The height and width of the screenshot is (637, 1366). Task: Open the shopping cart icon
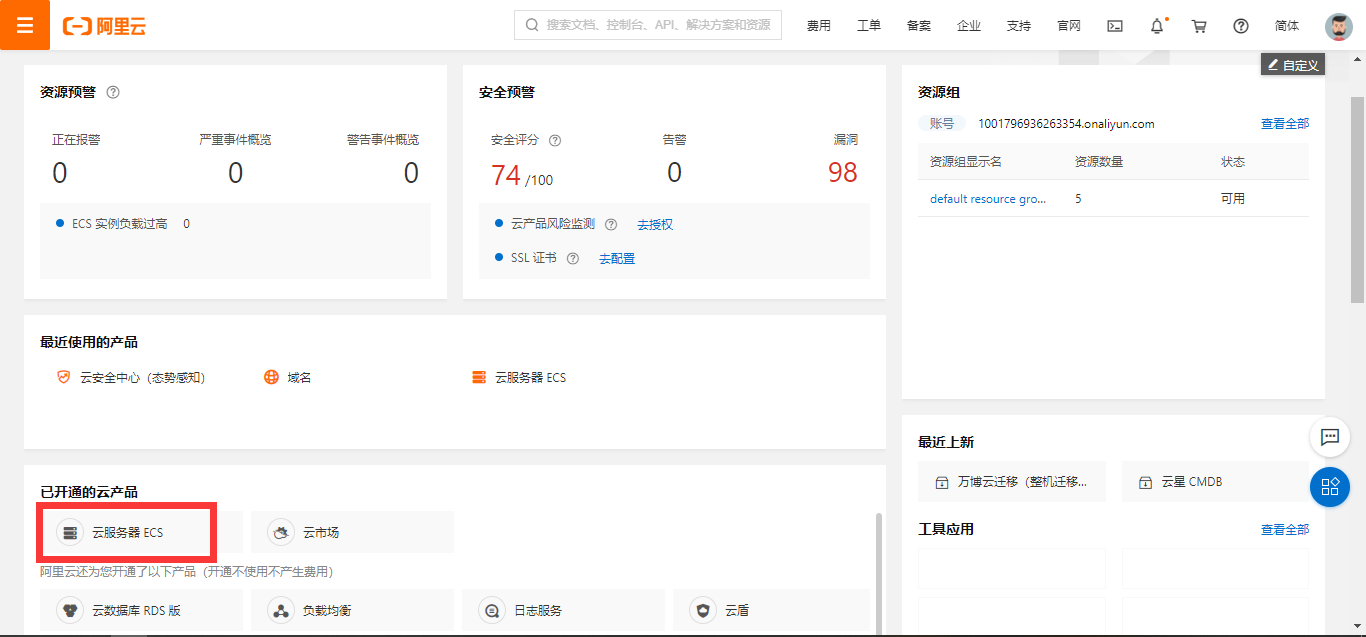click(1199, 26)
